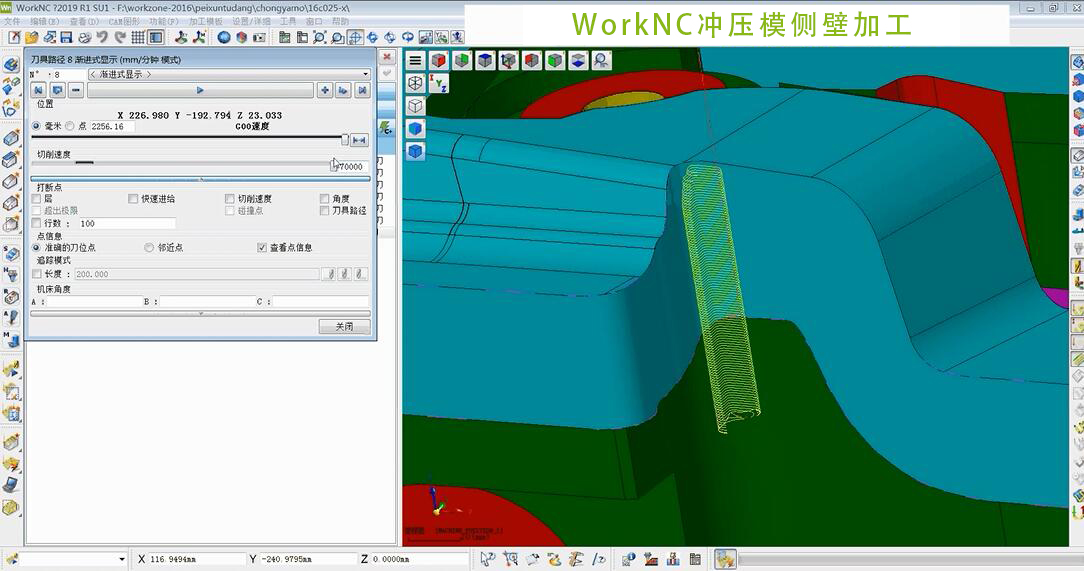Click the plus step-forward button
The width and height of the screenshot is (1084, 571).
tap(325, 90)
